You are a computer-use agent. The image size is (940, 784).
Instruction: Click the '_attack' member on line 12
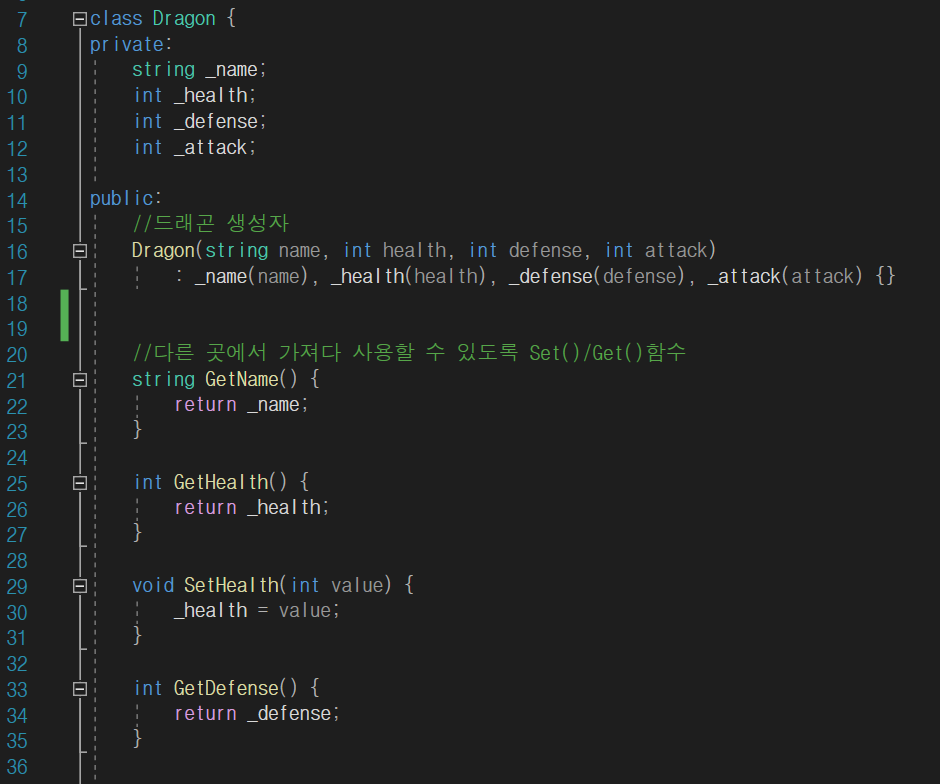click(x=210, y=147)
